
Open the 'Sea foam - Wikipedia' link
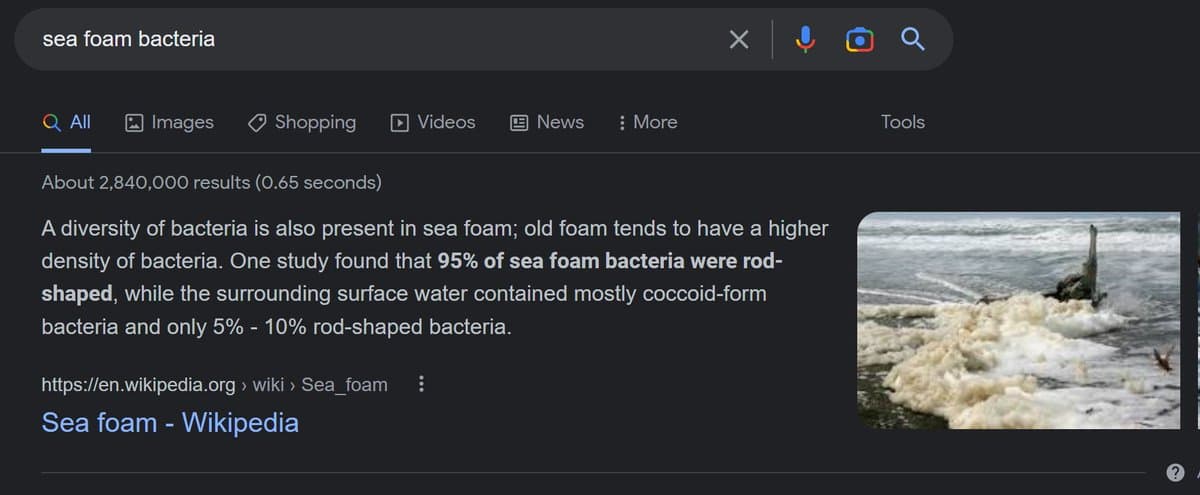pos(170,422)
